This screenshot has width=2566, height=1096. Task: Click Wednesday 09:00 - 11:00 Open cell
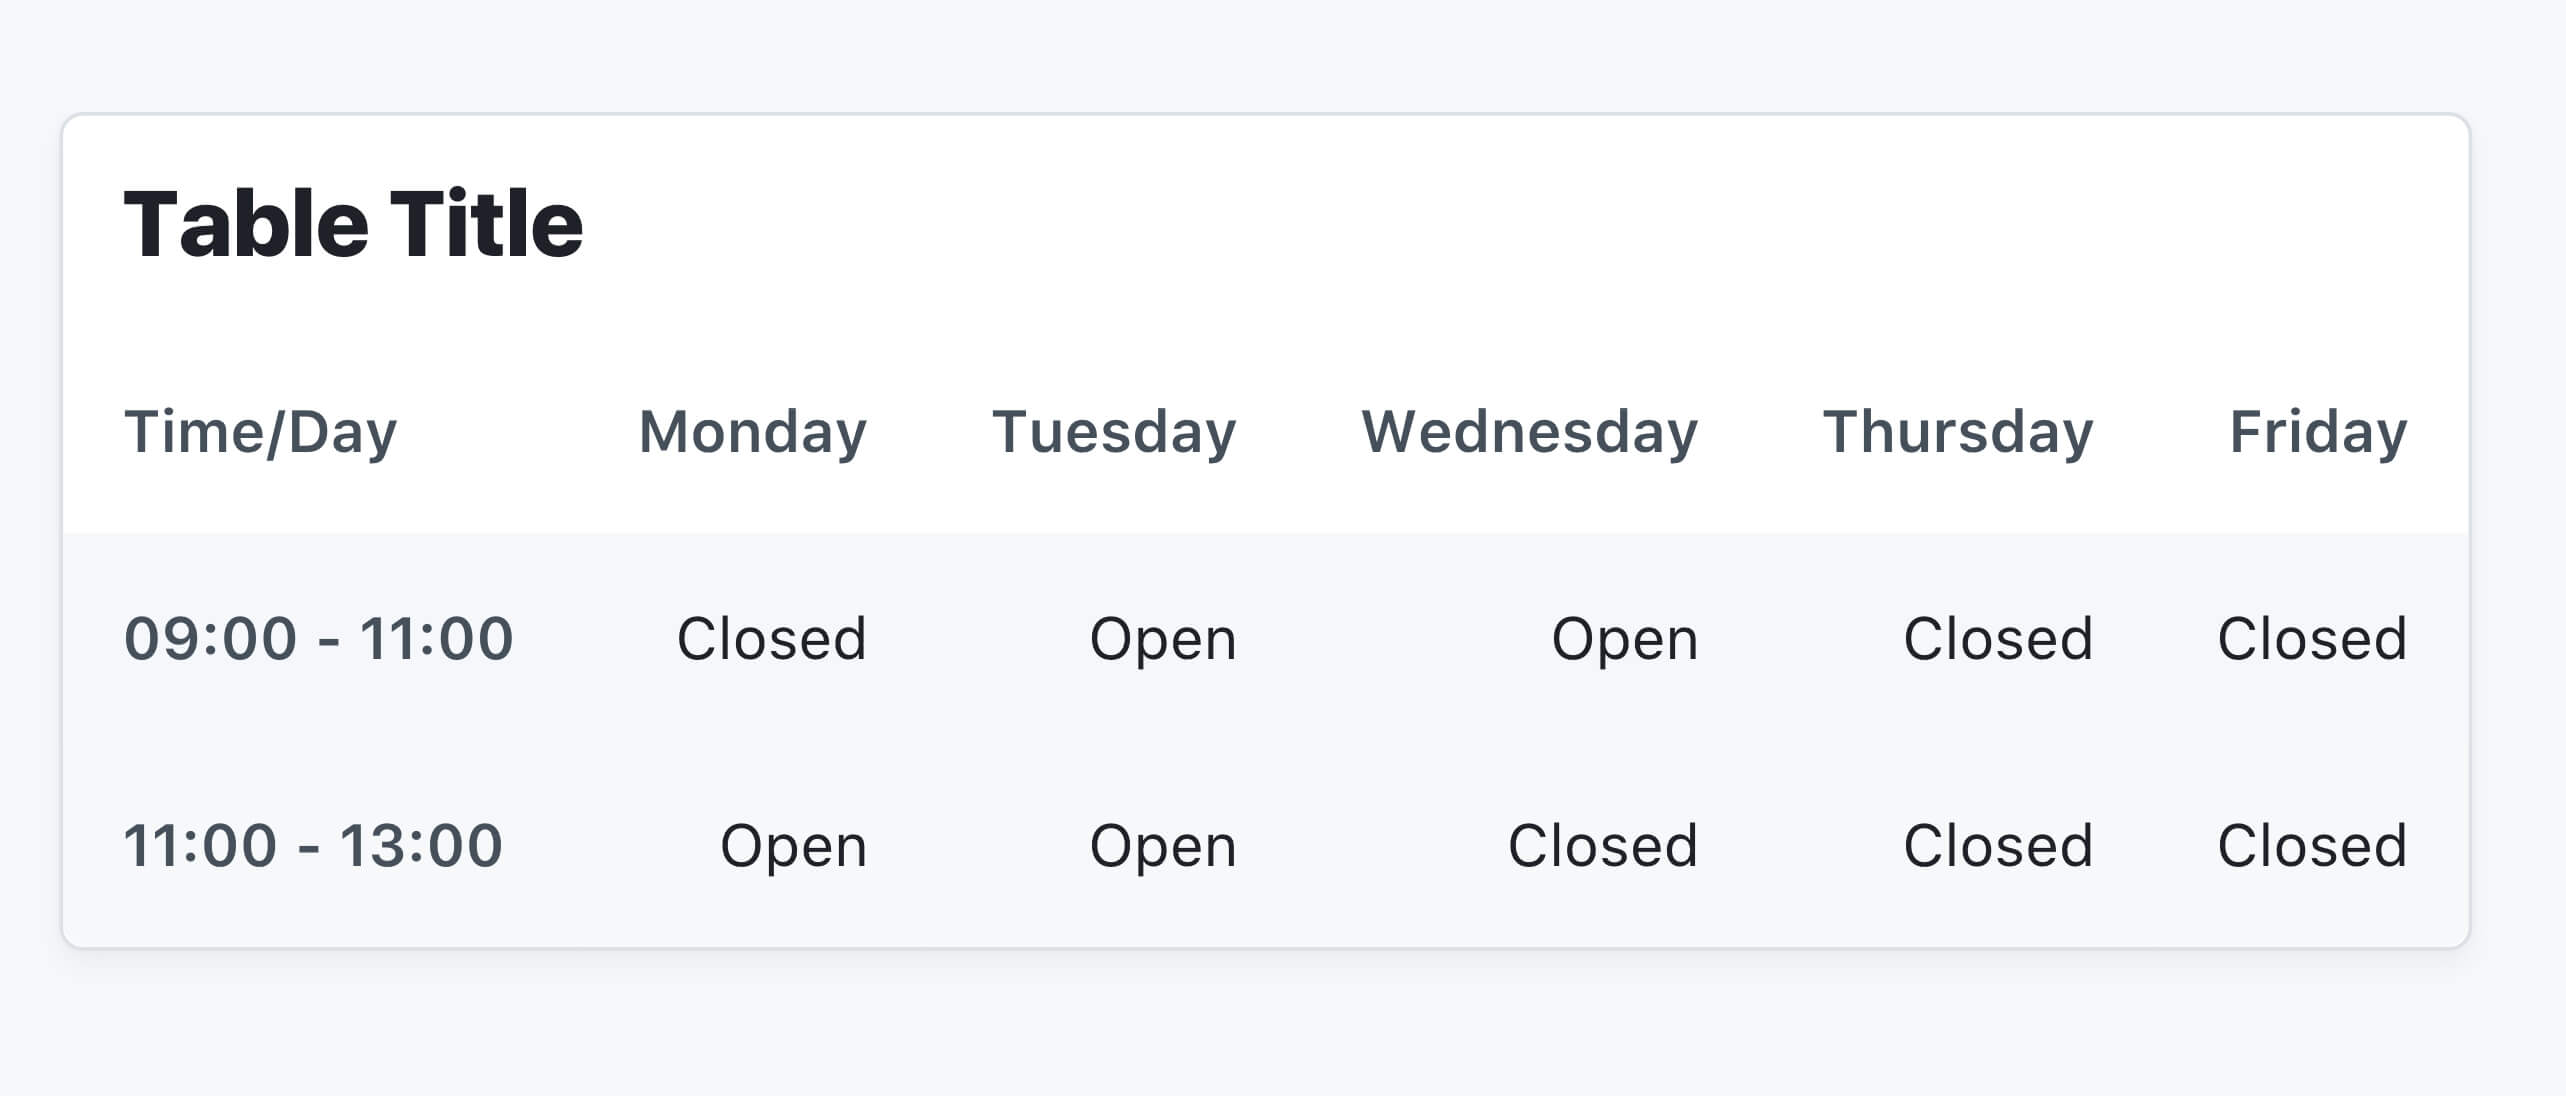[x=1624, y=638]
